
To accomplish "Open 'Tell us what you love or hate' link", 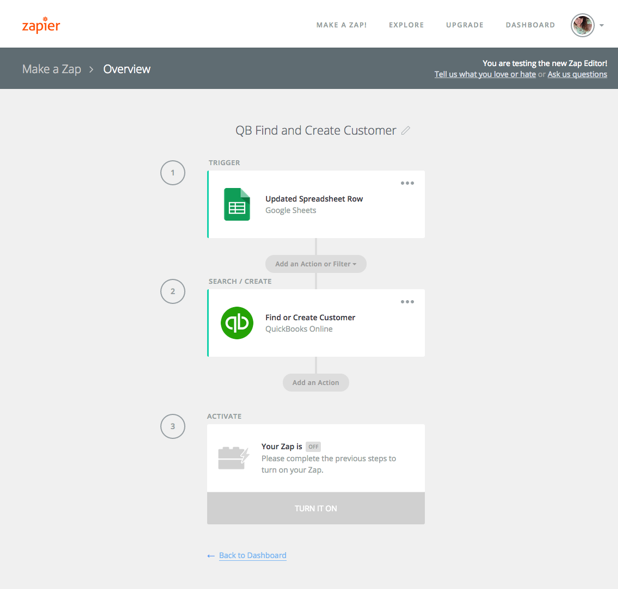I will (485, 74).
